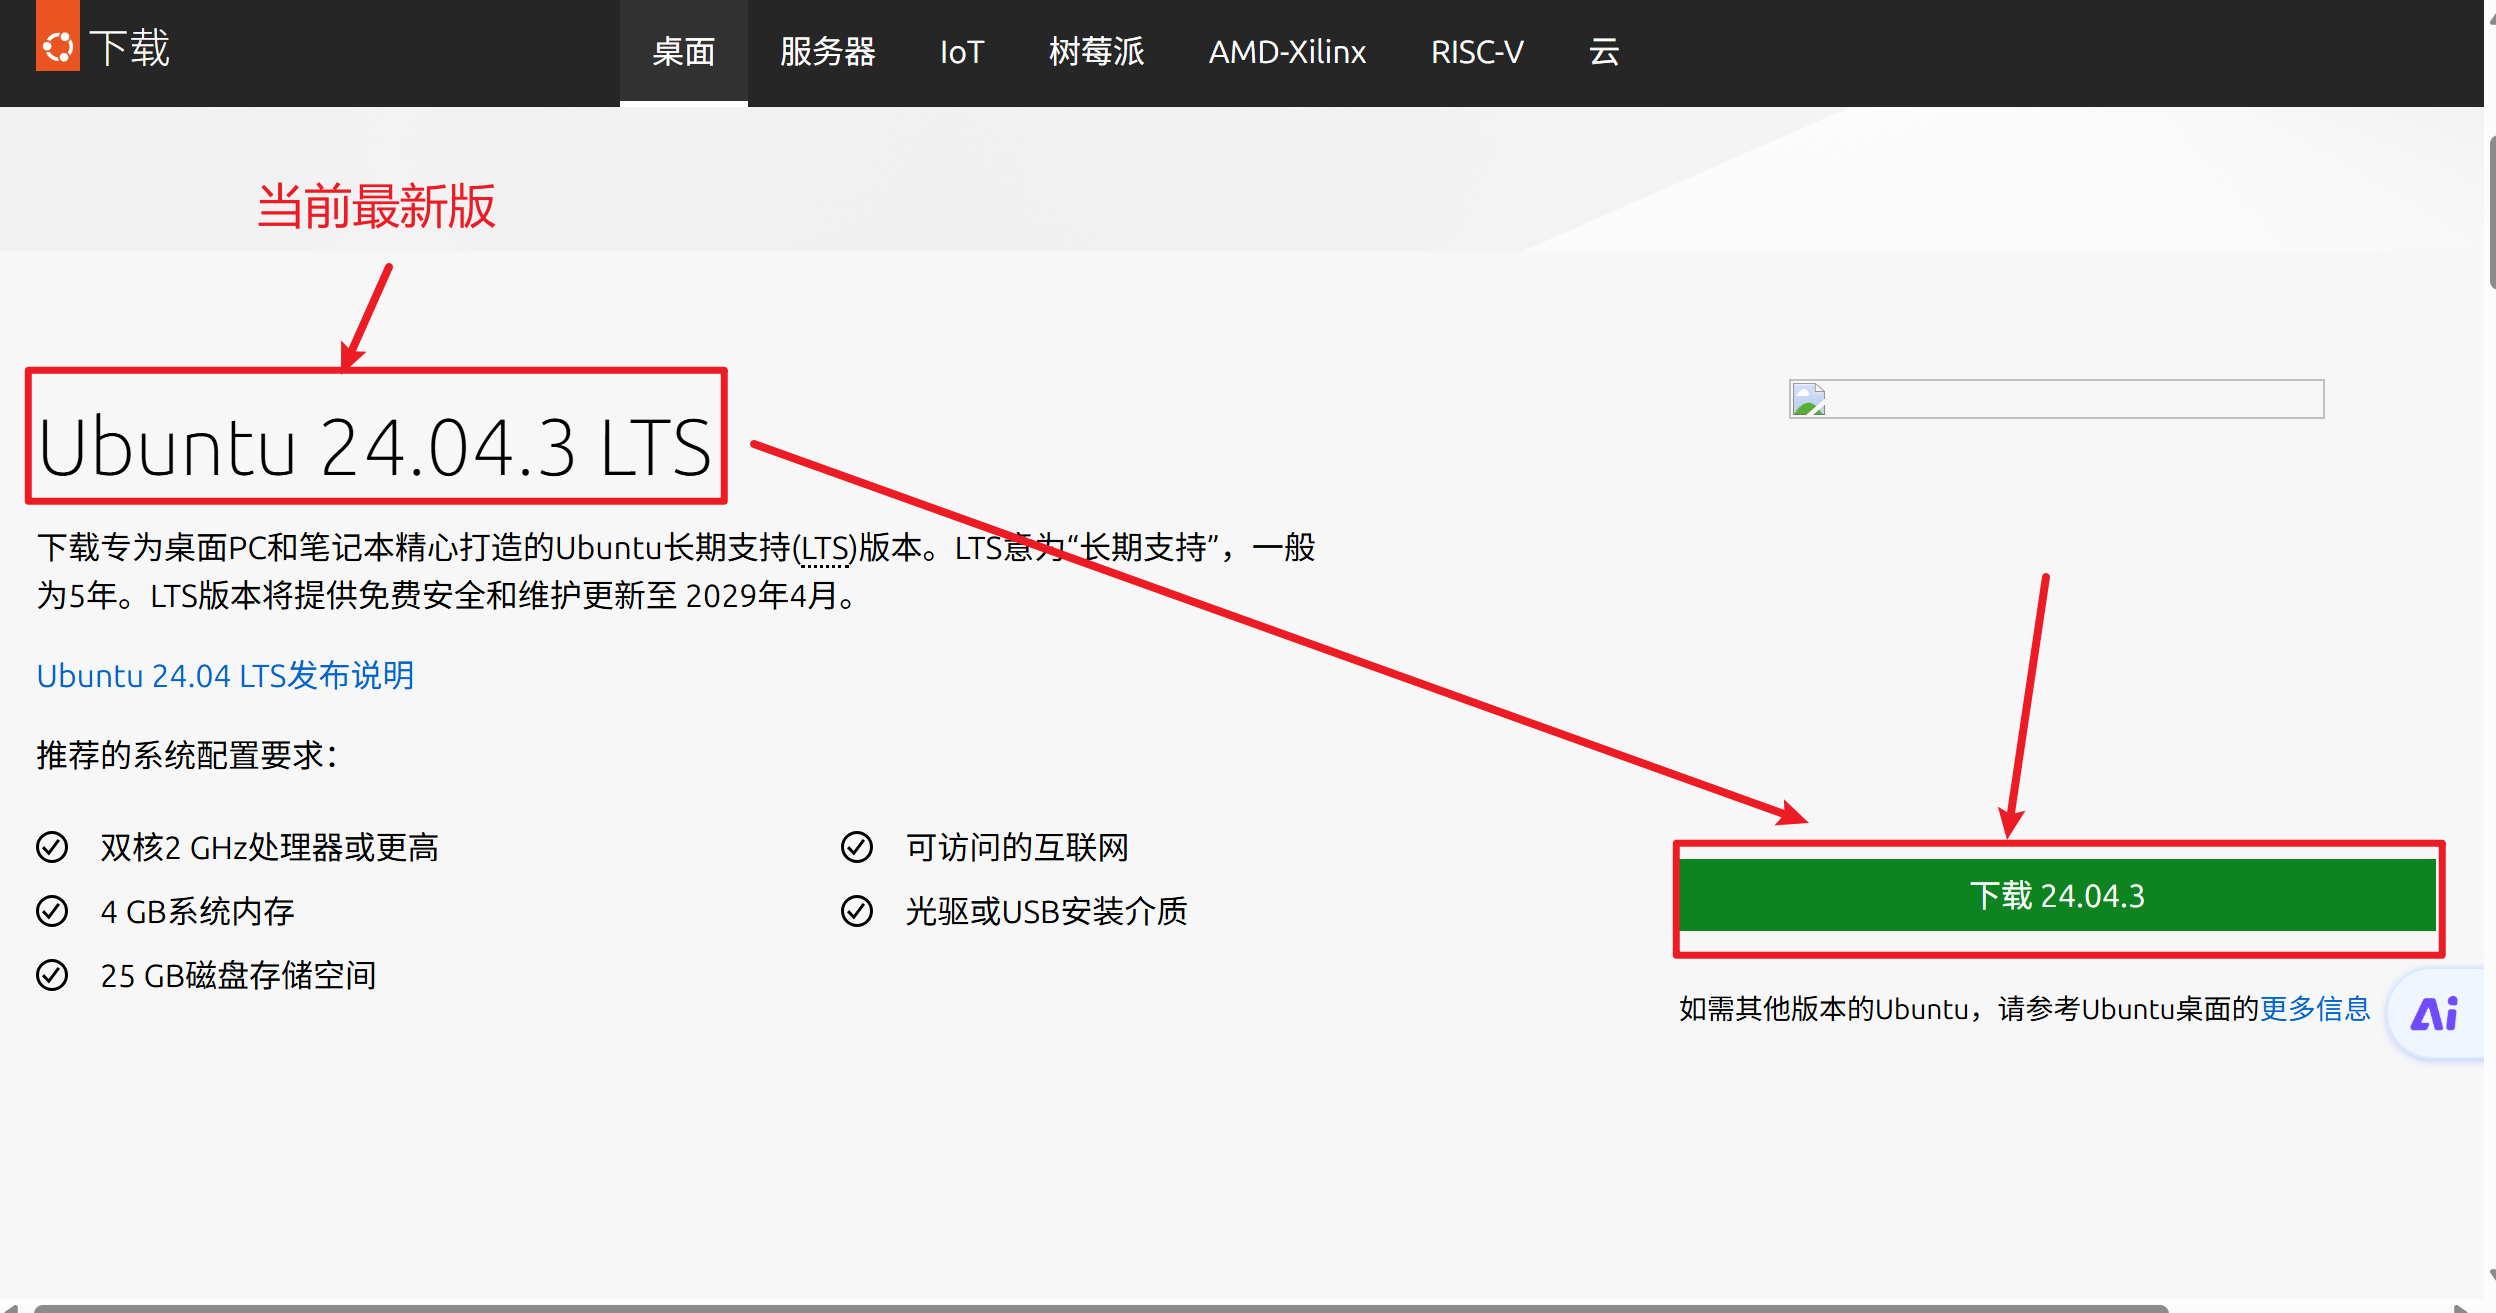Switch to the 桌面 tab

coord(683,52)
